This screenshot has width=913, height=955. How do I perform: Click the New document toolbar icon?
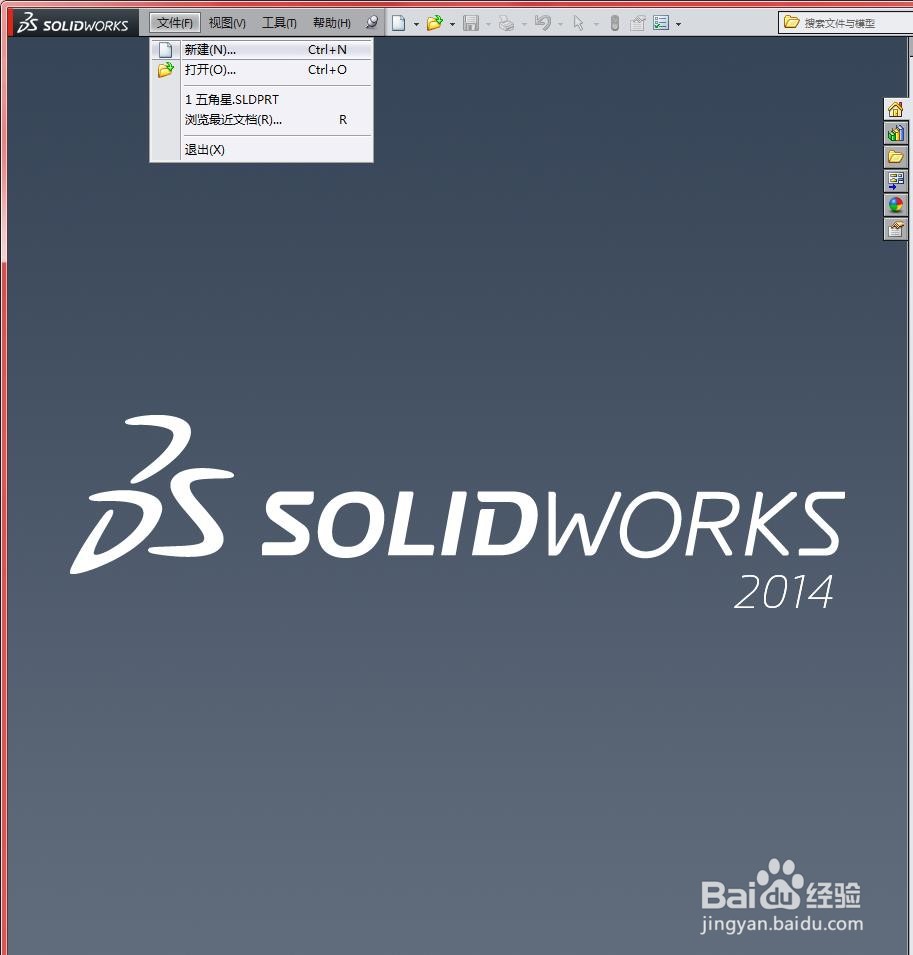click(x=398, y=23)
